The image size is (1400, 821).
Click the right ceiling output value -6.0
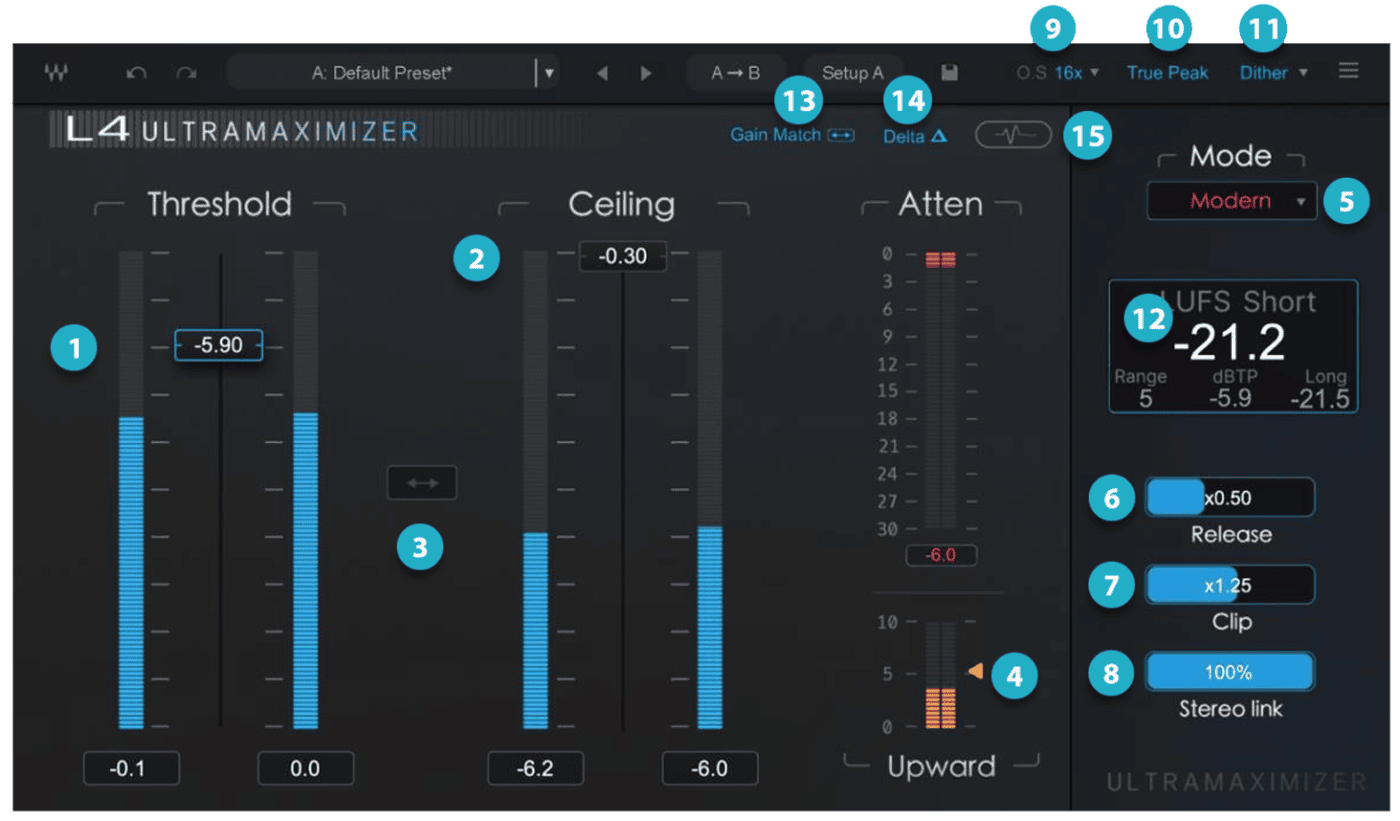pos(710,768)
